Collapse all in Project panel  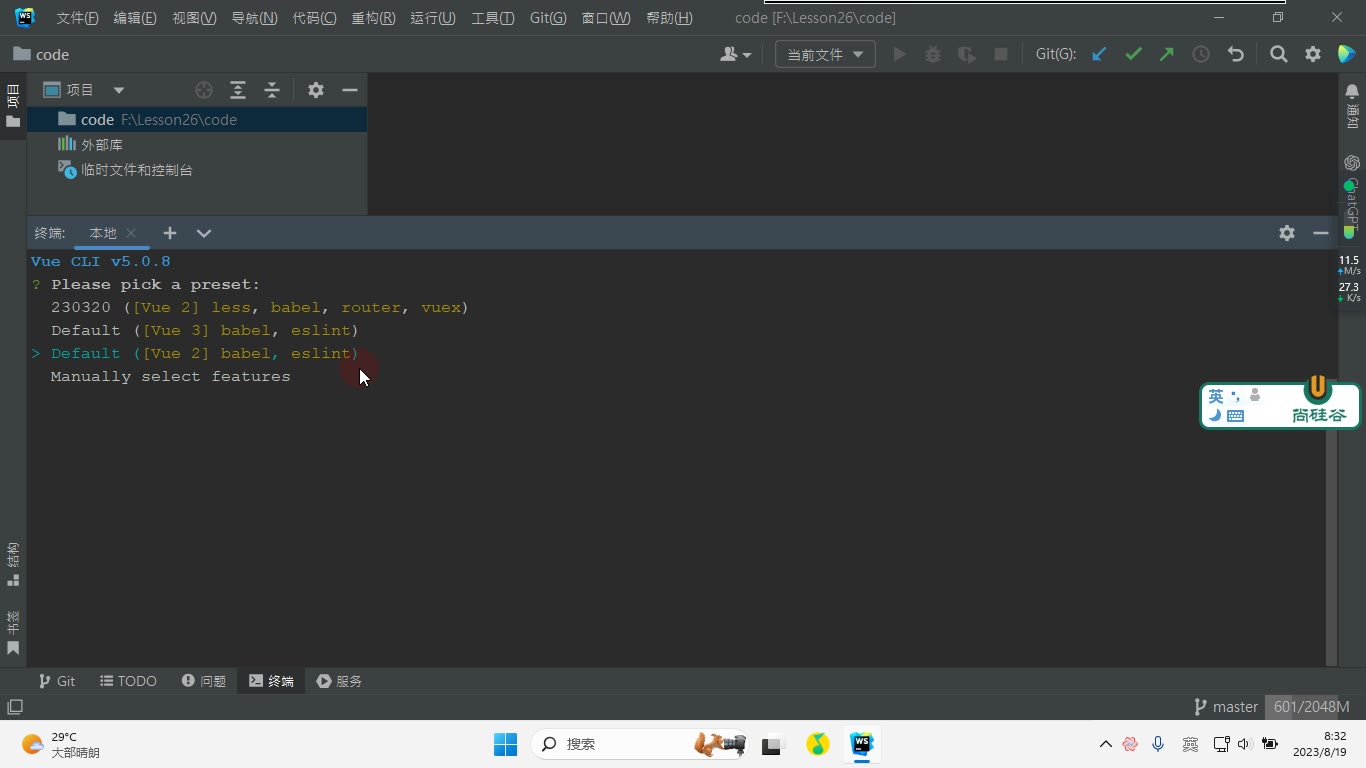coord(272,90)
